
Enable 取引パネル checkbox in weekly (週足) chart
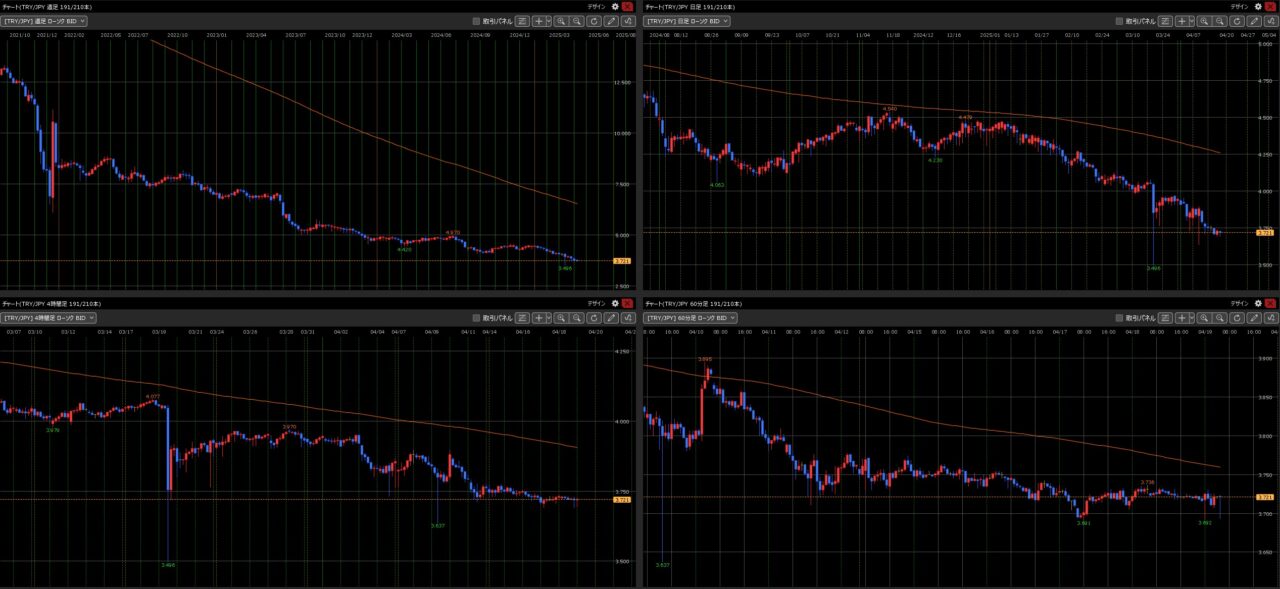[476, 20]
